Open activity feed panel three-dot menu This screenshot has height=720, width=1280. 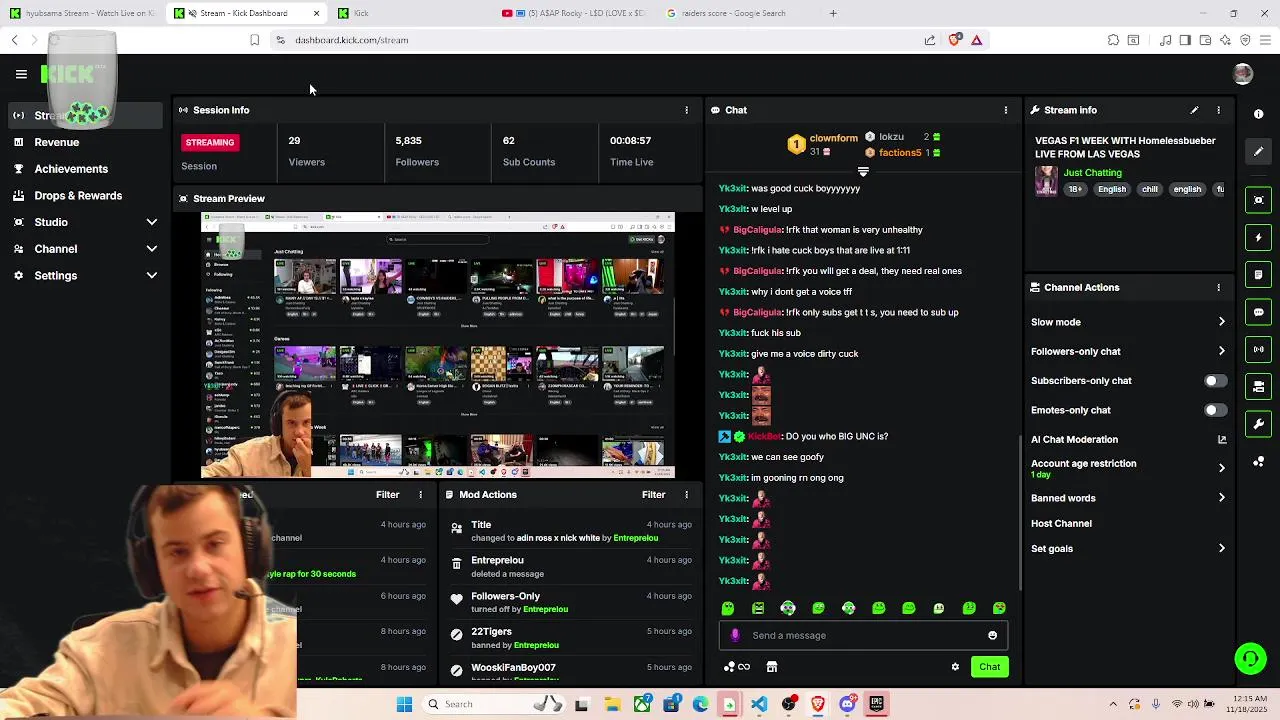coord(420,495)
